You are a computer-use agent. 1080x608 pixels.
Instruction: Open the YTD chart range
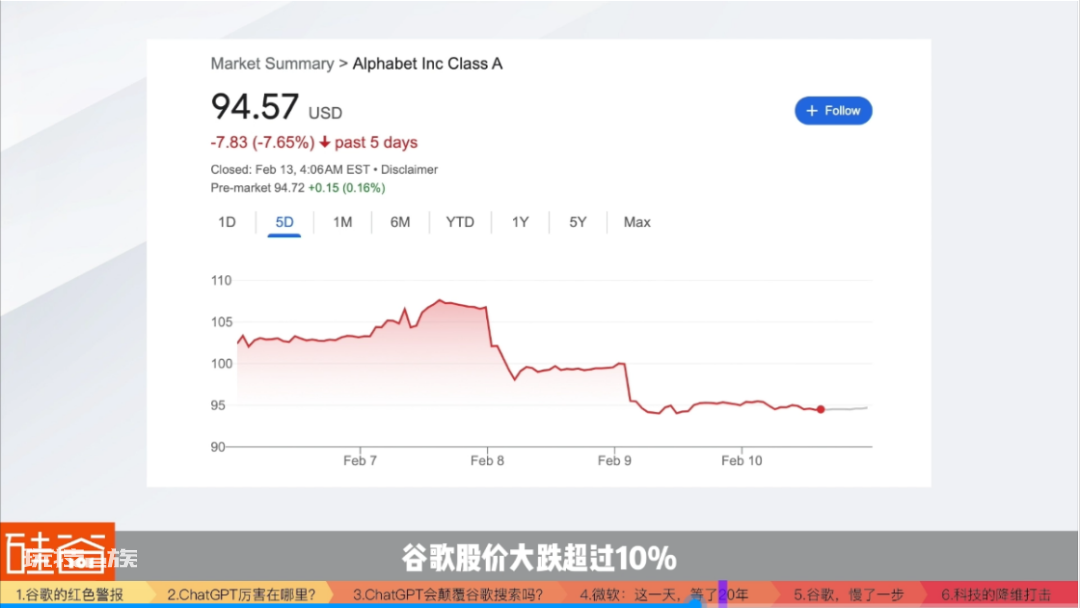pyautogui.click(x=459, y=222)
